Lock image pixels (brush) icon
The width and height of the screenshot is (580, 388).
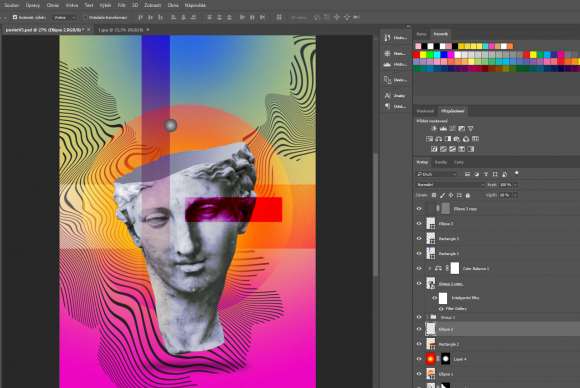(442, 195)
